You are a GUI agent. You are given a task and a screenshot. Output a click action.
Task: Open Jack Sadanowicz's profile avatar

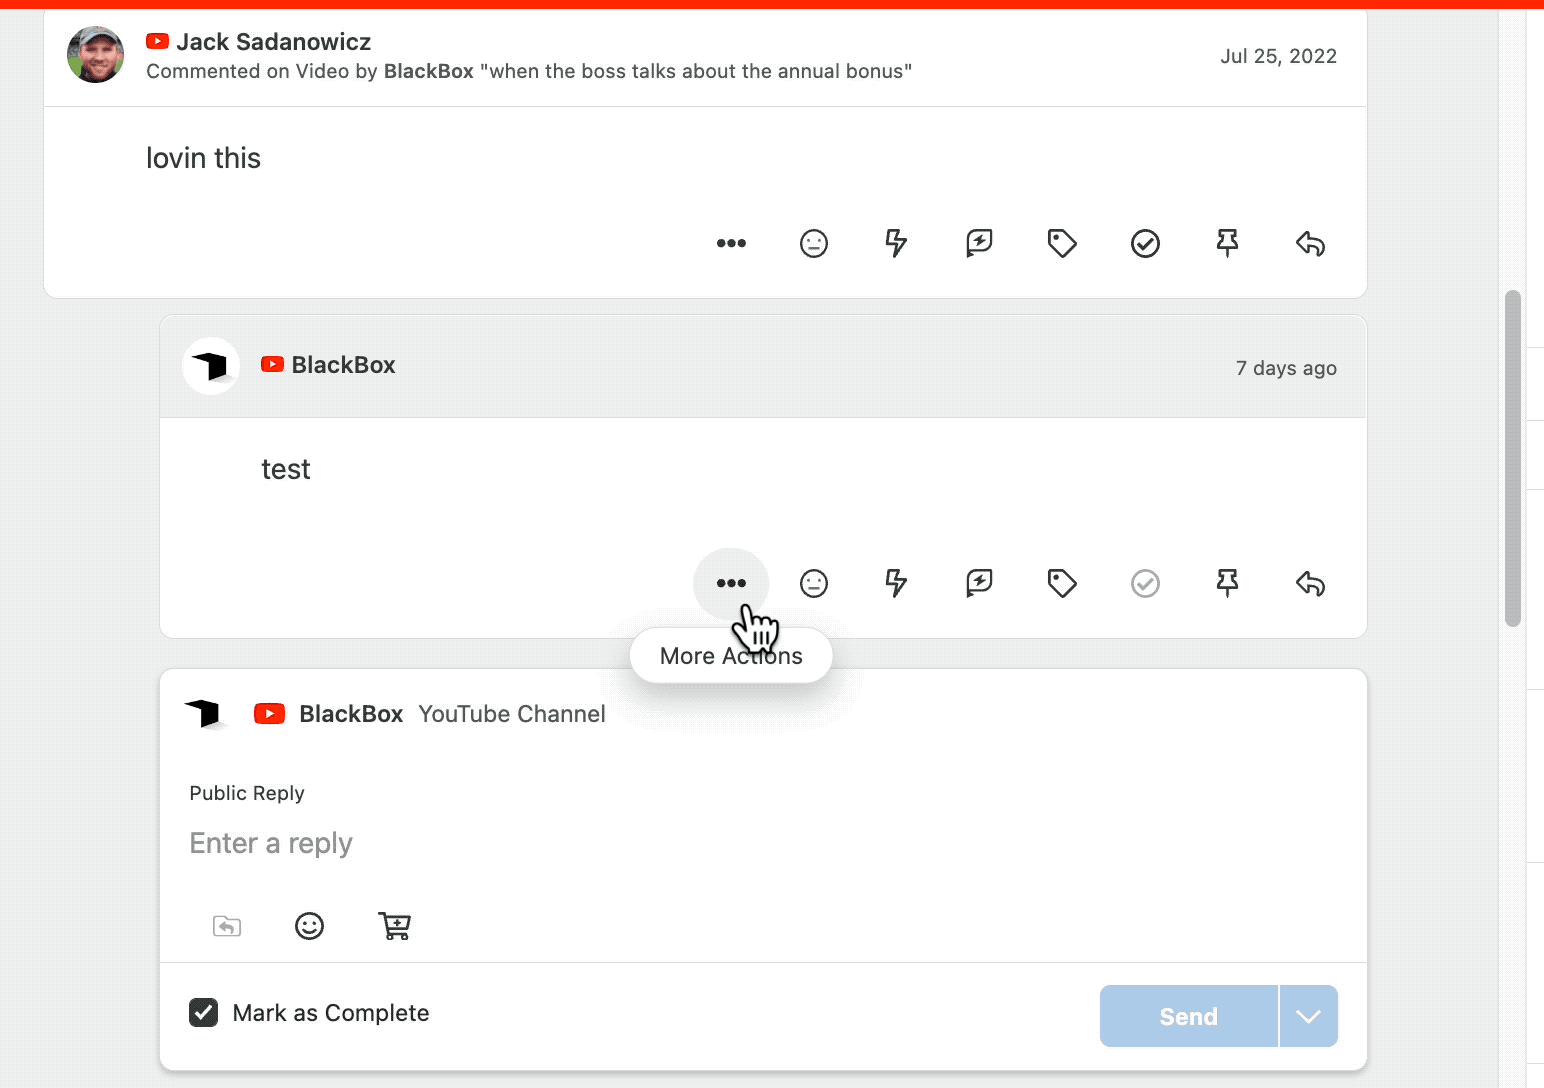coord(95,55)
